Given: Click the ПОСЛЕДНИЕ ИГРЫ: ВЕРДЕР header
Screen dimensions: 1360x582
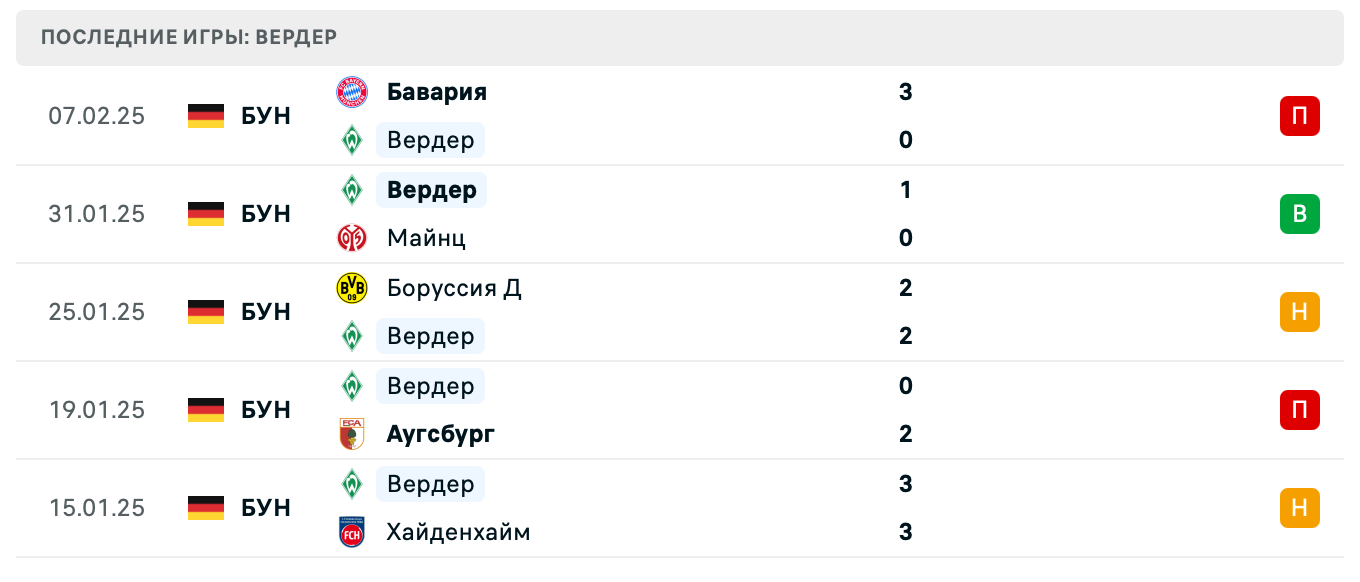Looking at the screenshot, I should click(188, 37).
